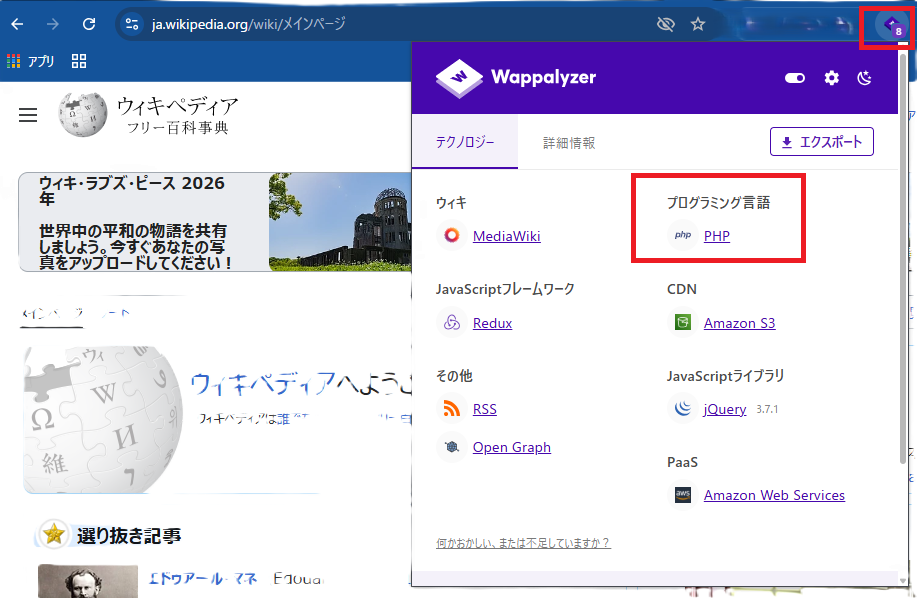Viewport: 917px width, 598px height.
Task: Reload the Wikipedia page
Action: tap(89, 24)
